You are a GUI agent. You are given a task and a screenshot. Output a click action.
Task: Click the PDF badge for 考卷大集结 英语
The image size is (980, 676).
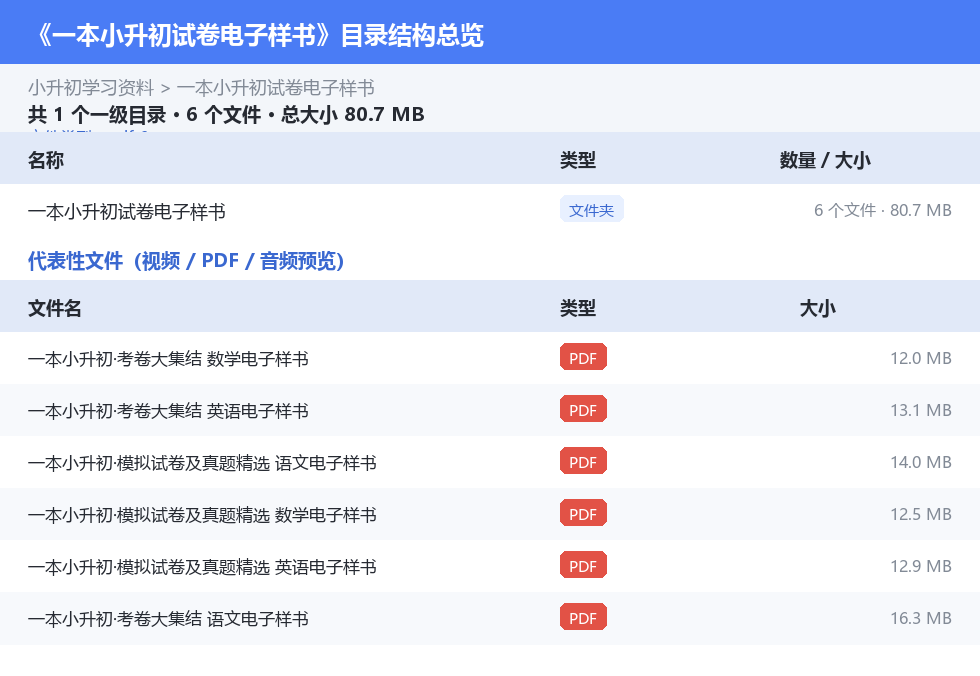pyautogui.click(x=583, y=409)
